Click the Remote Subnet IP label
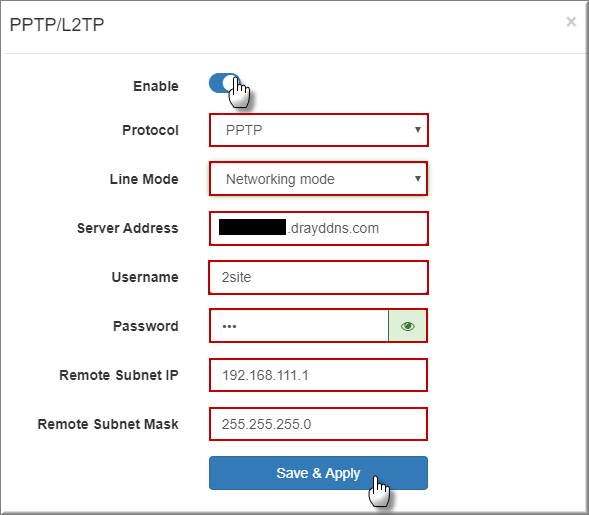 119,375
